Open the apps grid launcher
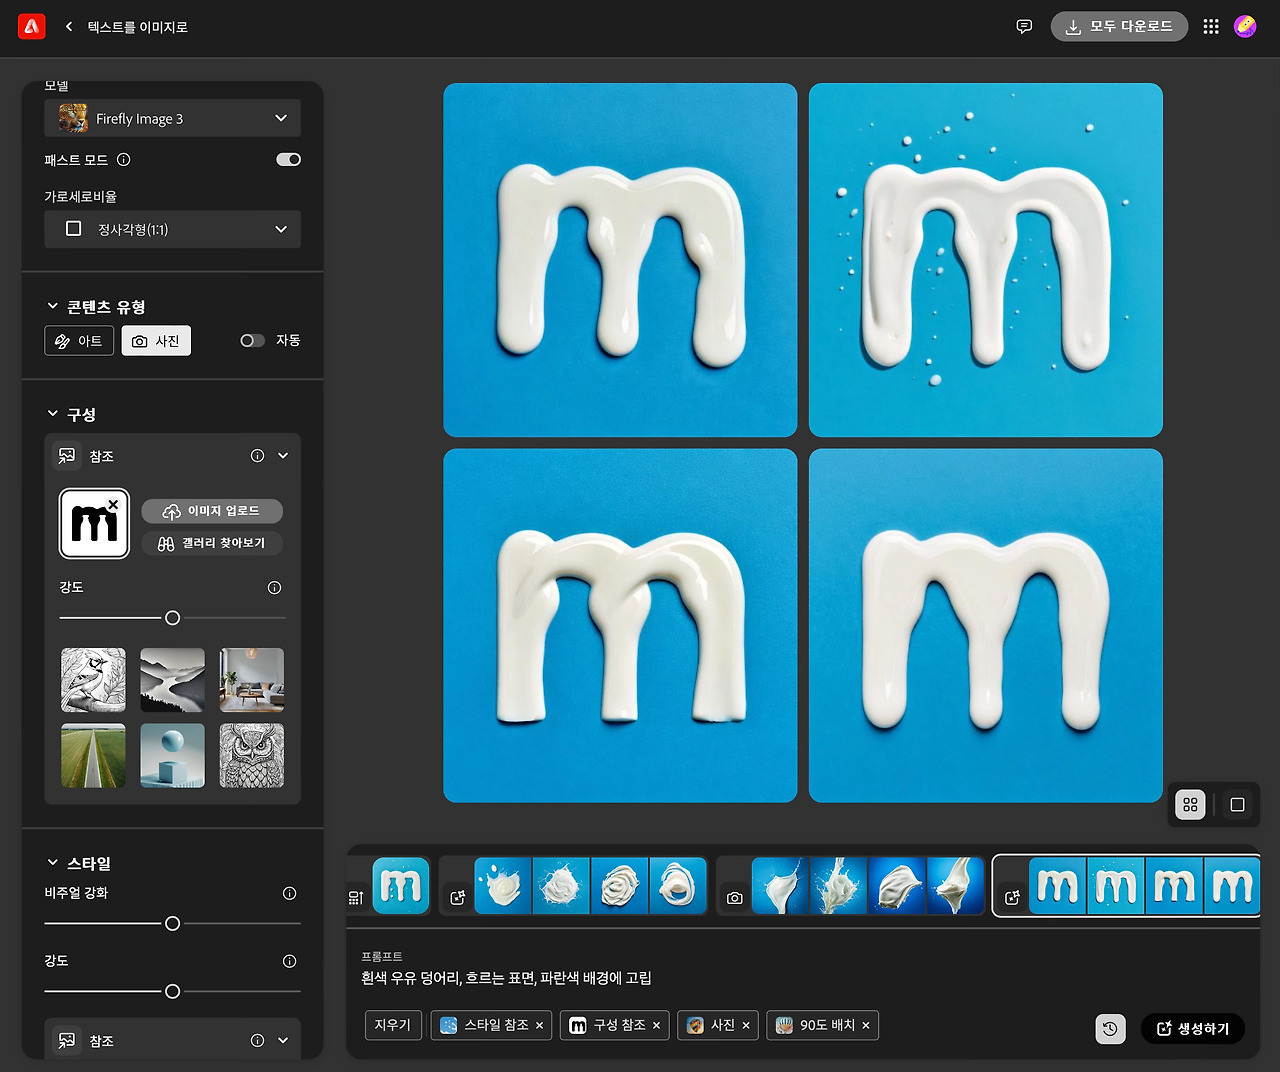The width and height of the screenshot is (1280, 1072). 1211,27
